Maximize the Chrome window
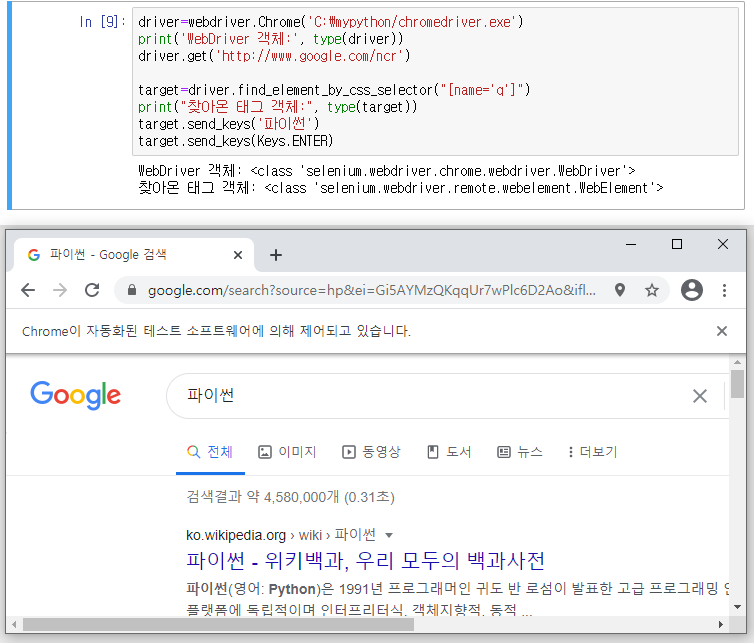 point(677,244)
